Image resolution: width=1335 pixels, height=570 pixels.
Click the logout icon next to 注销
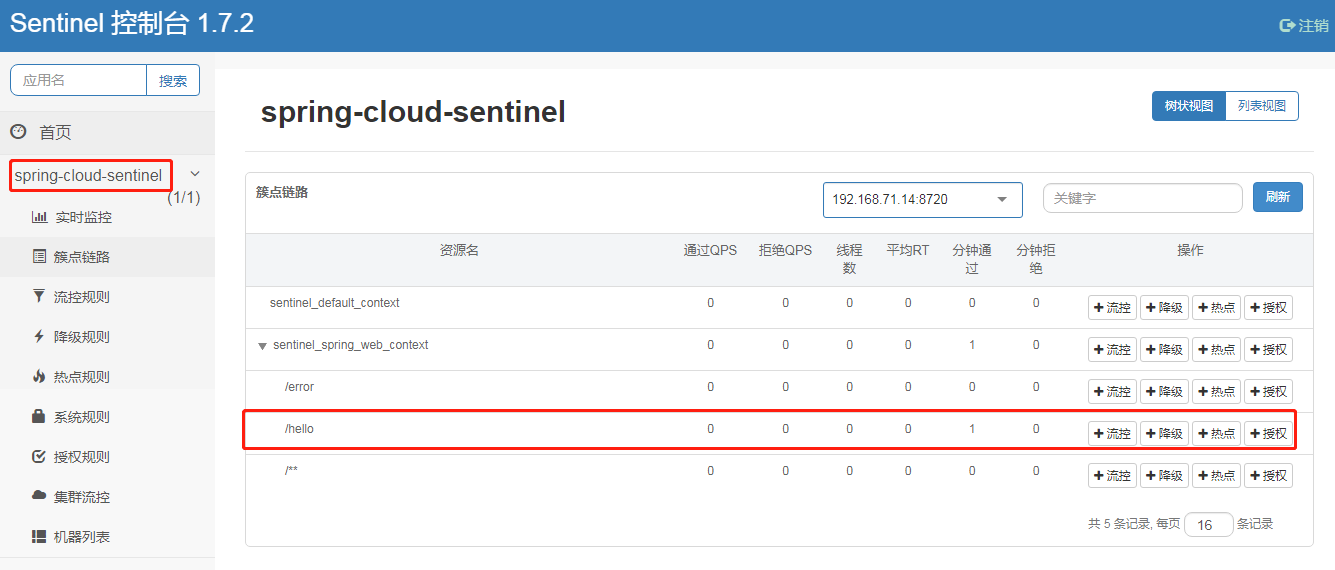point(1287,26)
